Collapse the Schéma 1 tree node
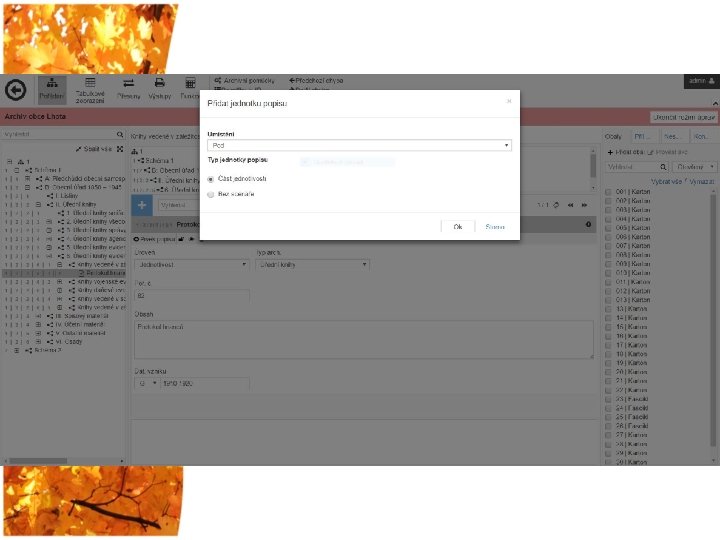 point(17,170)
